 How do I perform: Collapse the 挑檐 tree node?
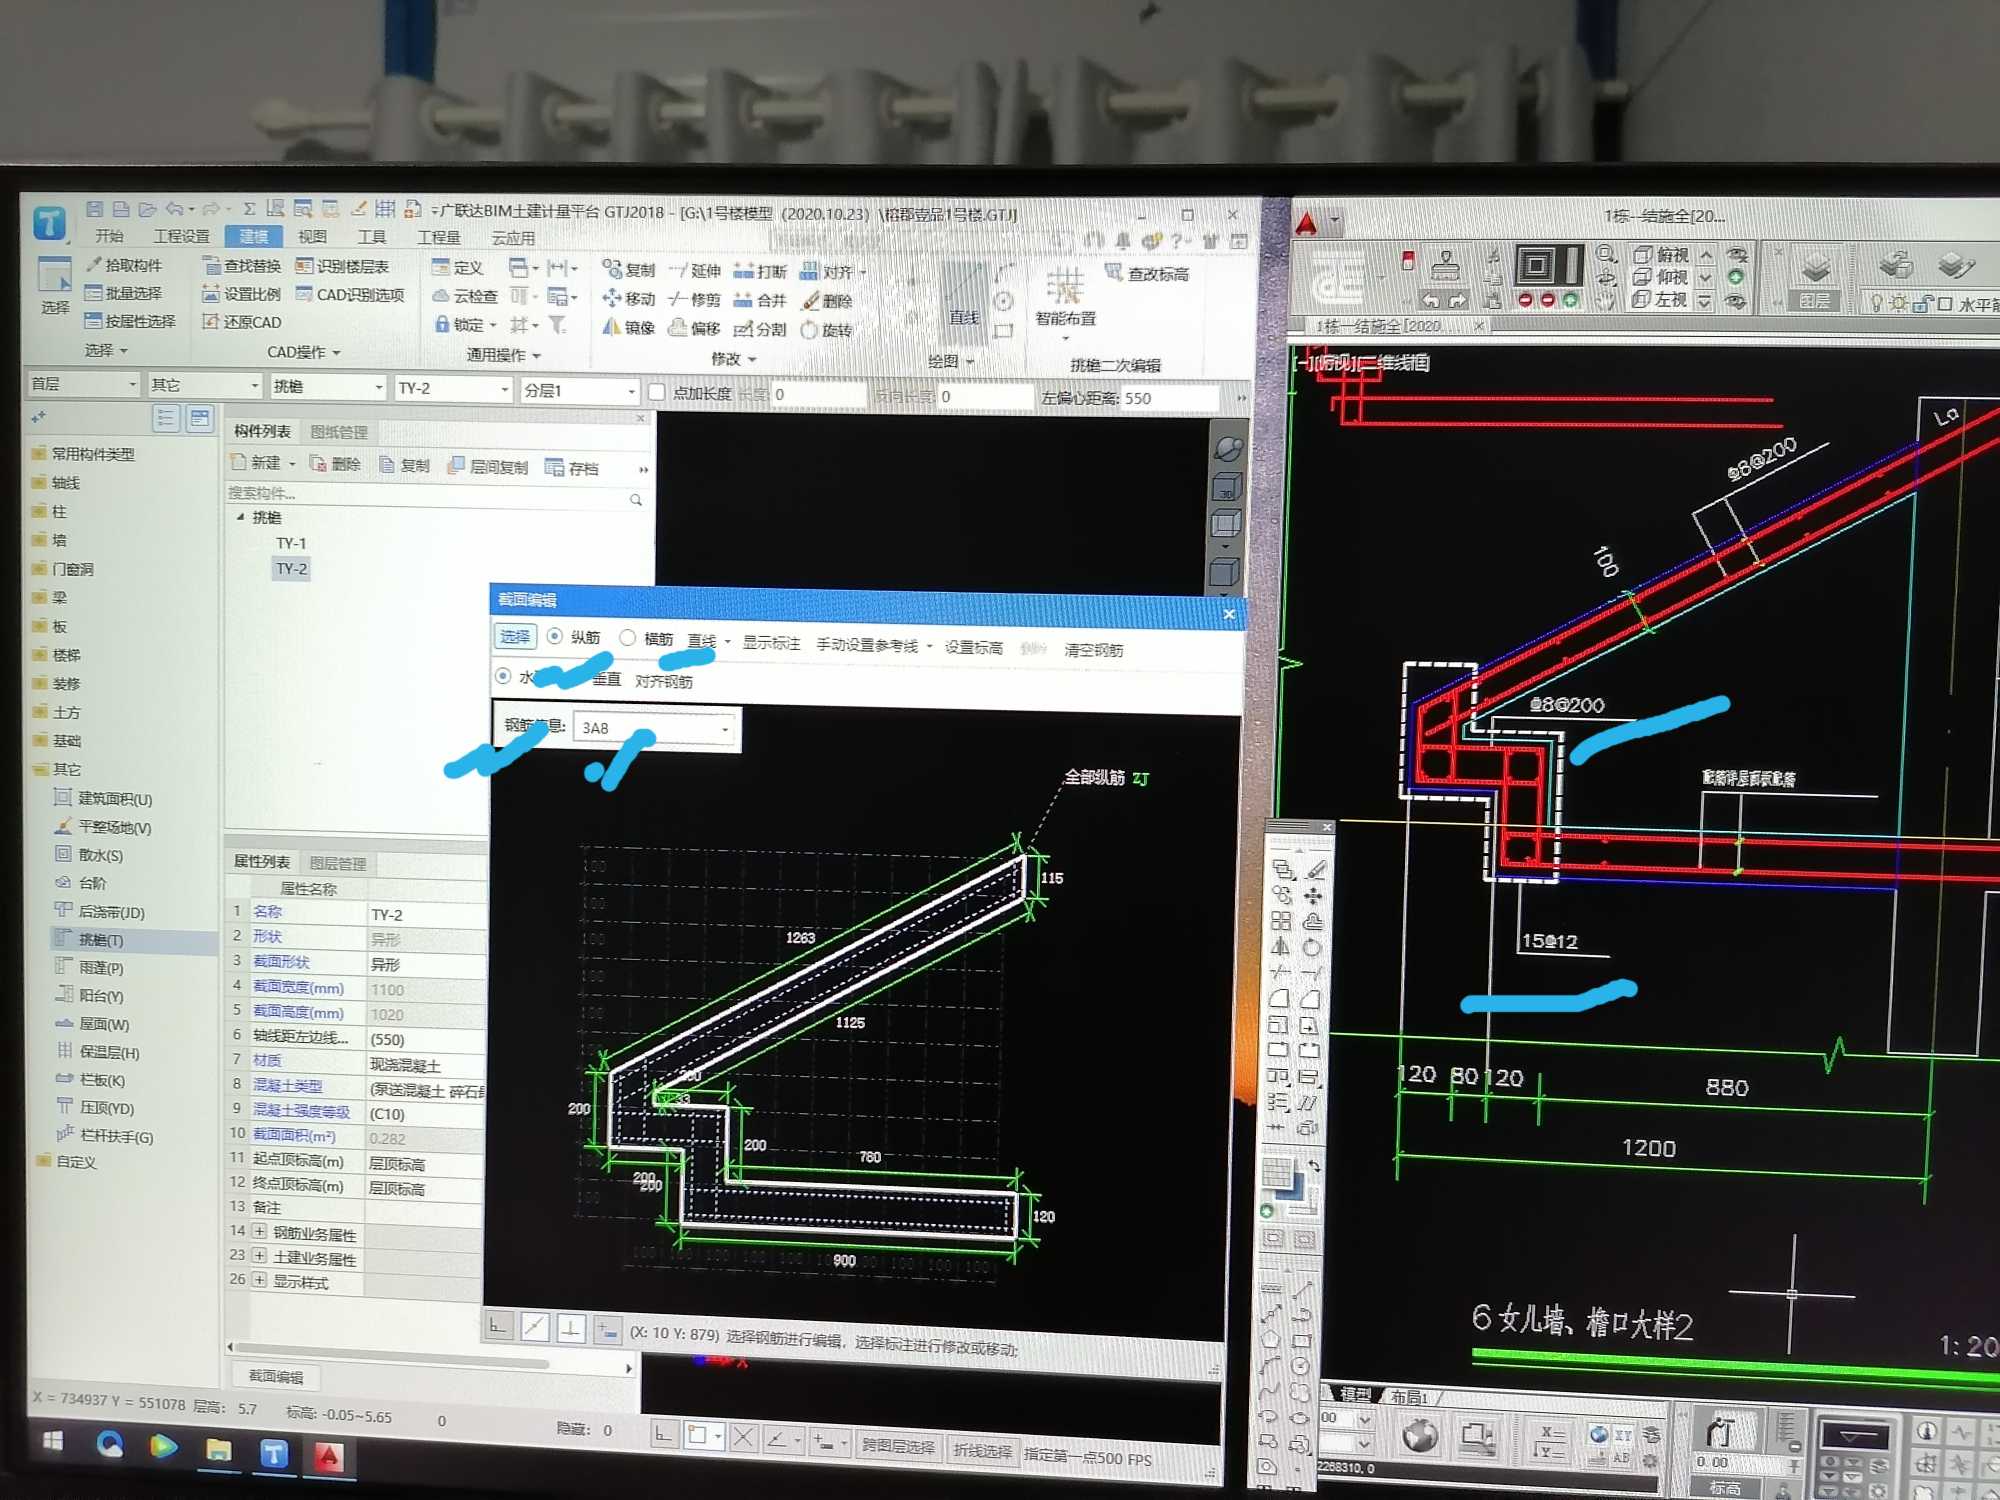pyautogui.click(x=240, y=517)
